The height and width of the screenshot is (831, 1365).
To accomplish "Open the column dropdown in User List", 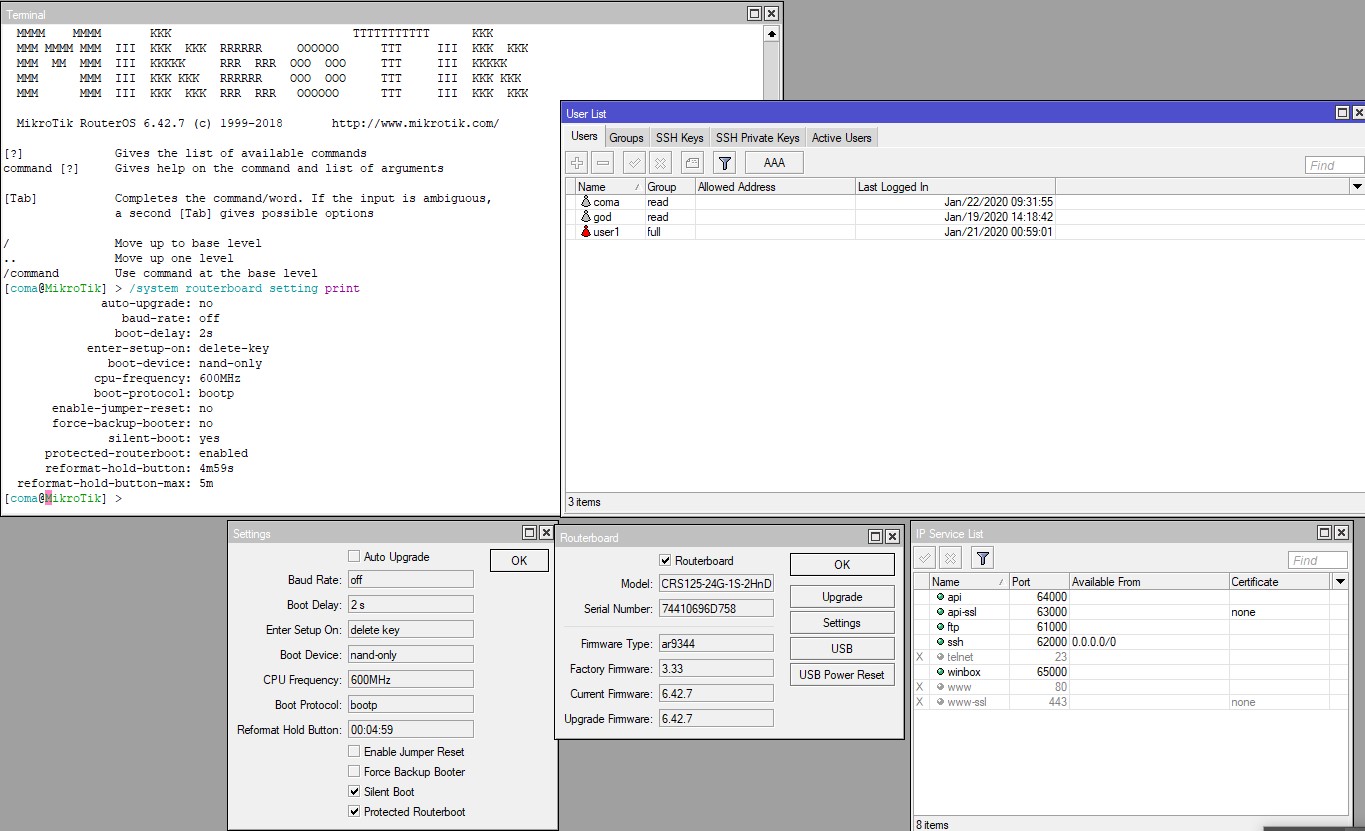I will click(1357, 187).
